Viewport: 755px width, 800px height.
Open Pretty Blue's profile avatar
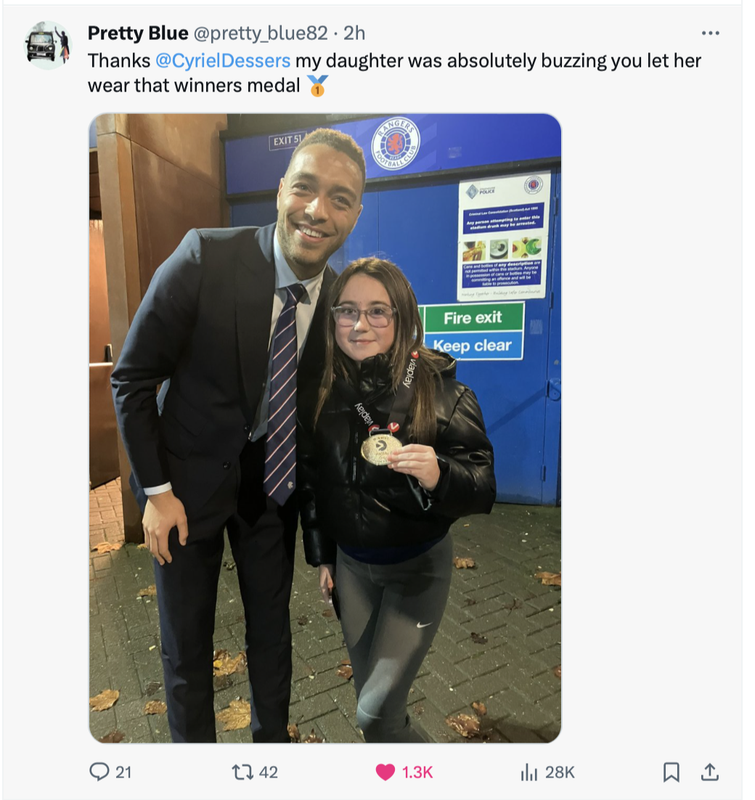tap(48, 45)
